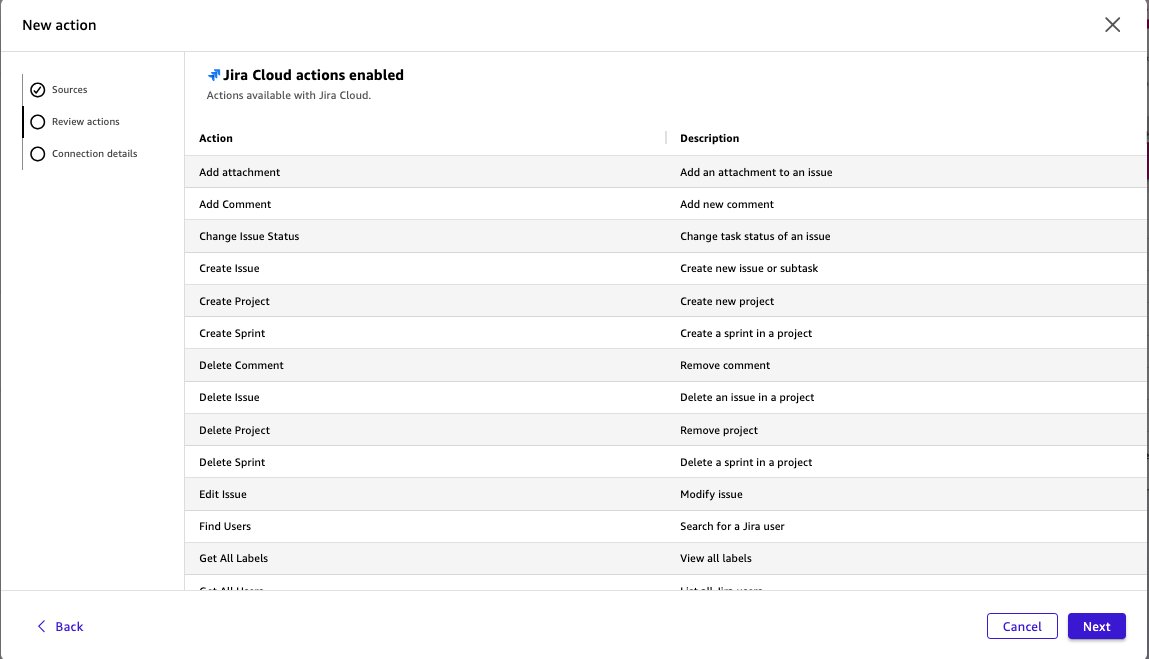1149x659 pixels.
Task: Select the Get All Labels row
Action: point(400,558)
